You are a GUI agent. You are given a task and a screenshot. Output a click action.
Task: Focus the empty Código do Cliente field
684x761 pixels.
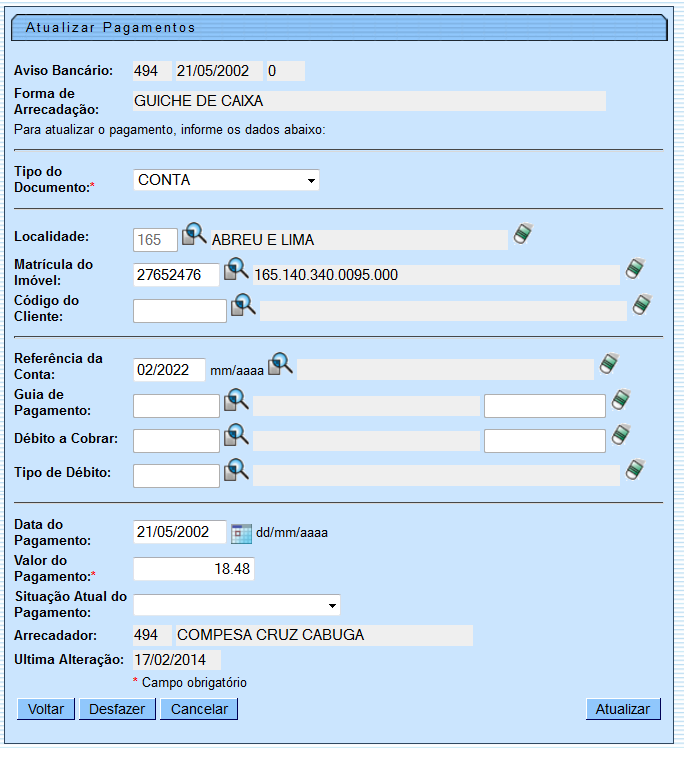tap(180, 311)
